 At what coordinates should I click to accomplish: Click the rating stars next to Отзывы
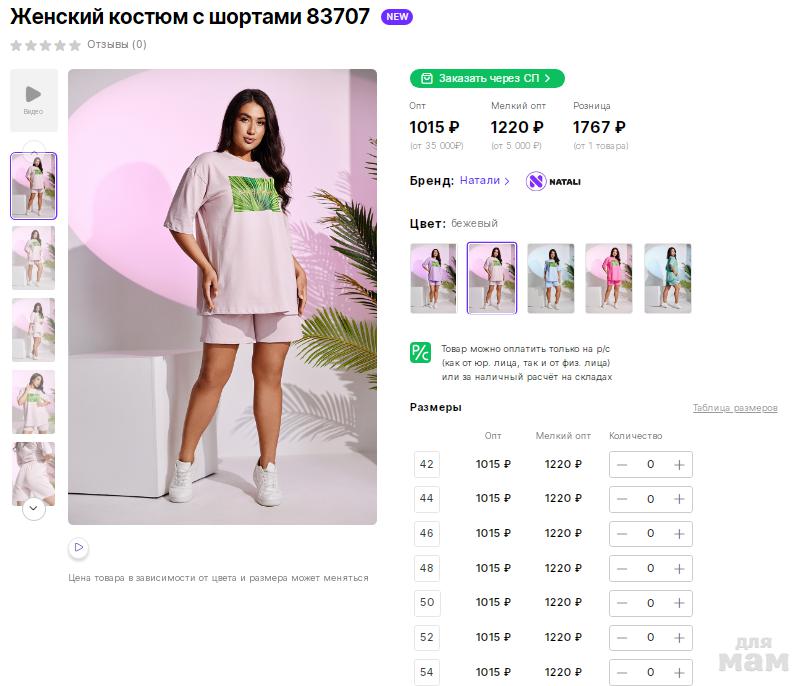click(x=45, y=45)
